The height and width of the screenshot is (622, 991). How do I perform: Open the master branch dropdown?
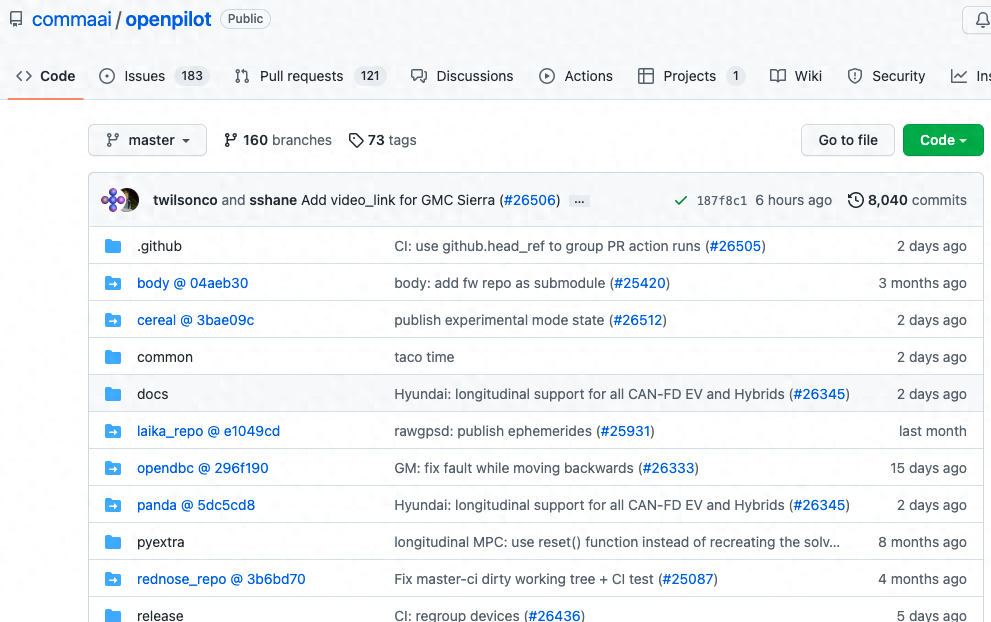coord(147,140)
